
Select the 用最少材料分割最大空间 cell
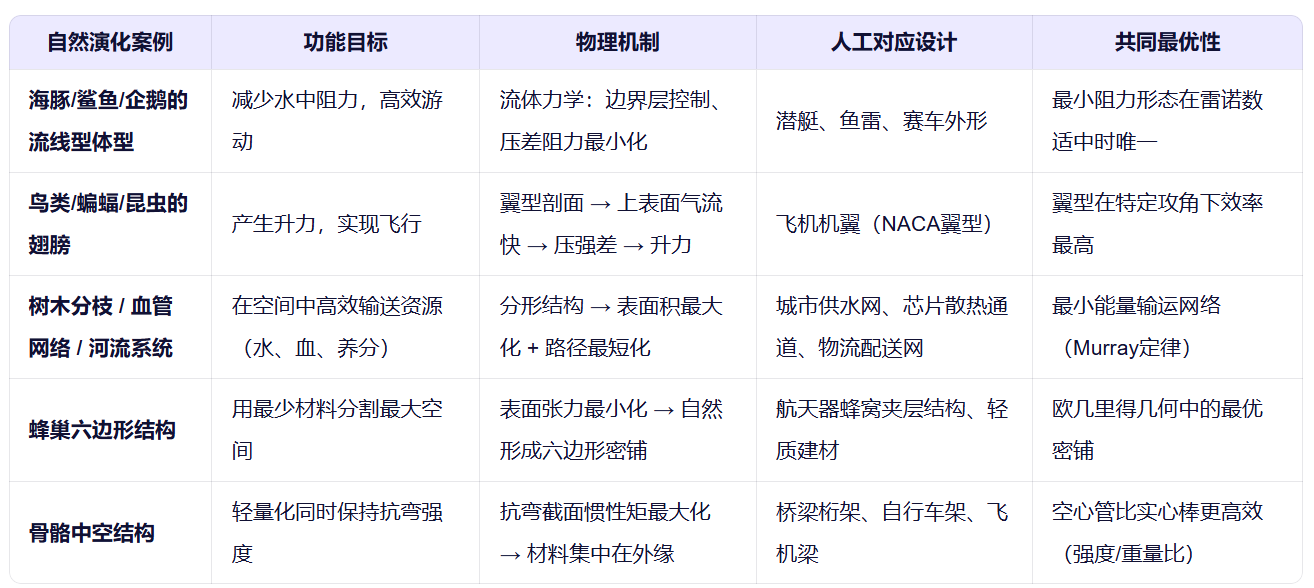(x=345, y=430)
